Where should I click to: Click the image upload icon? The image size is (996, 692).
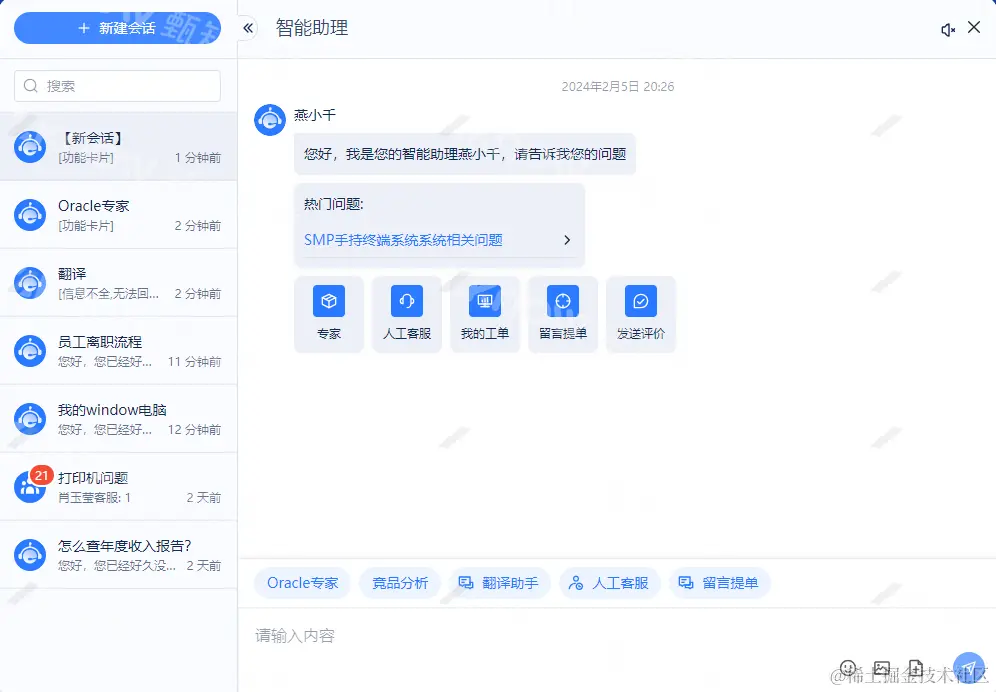(882, 667)
